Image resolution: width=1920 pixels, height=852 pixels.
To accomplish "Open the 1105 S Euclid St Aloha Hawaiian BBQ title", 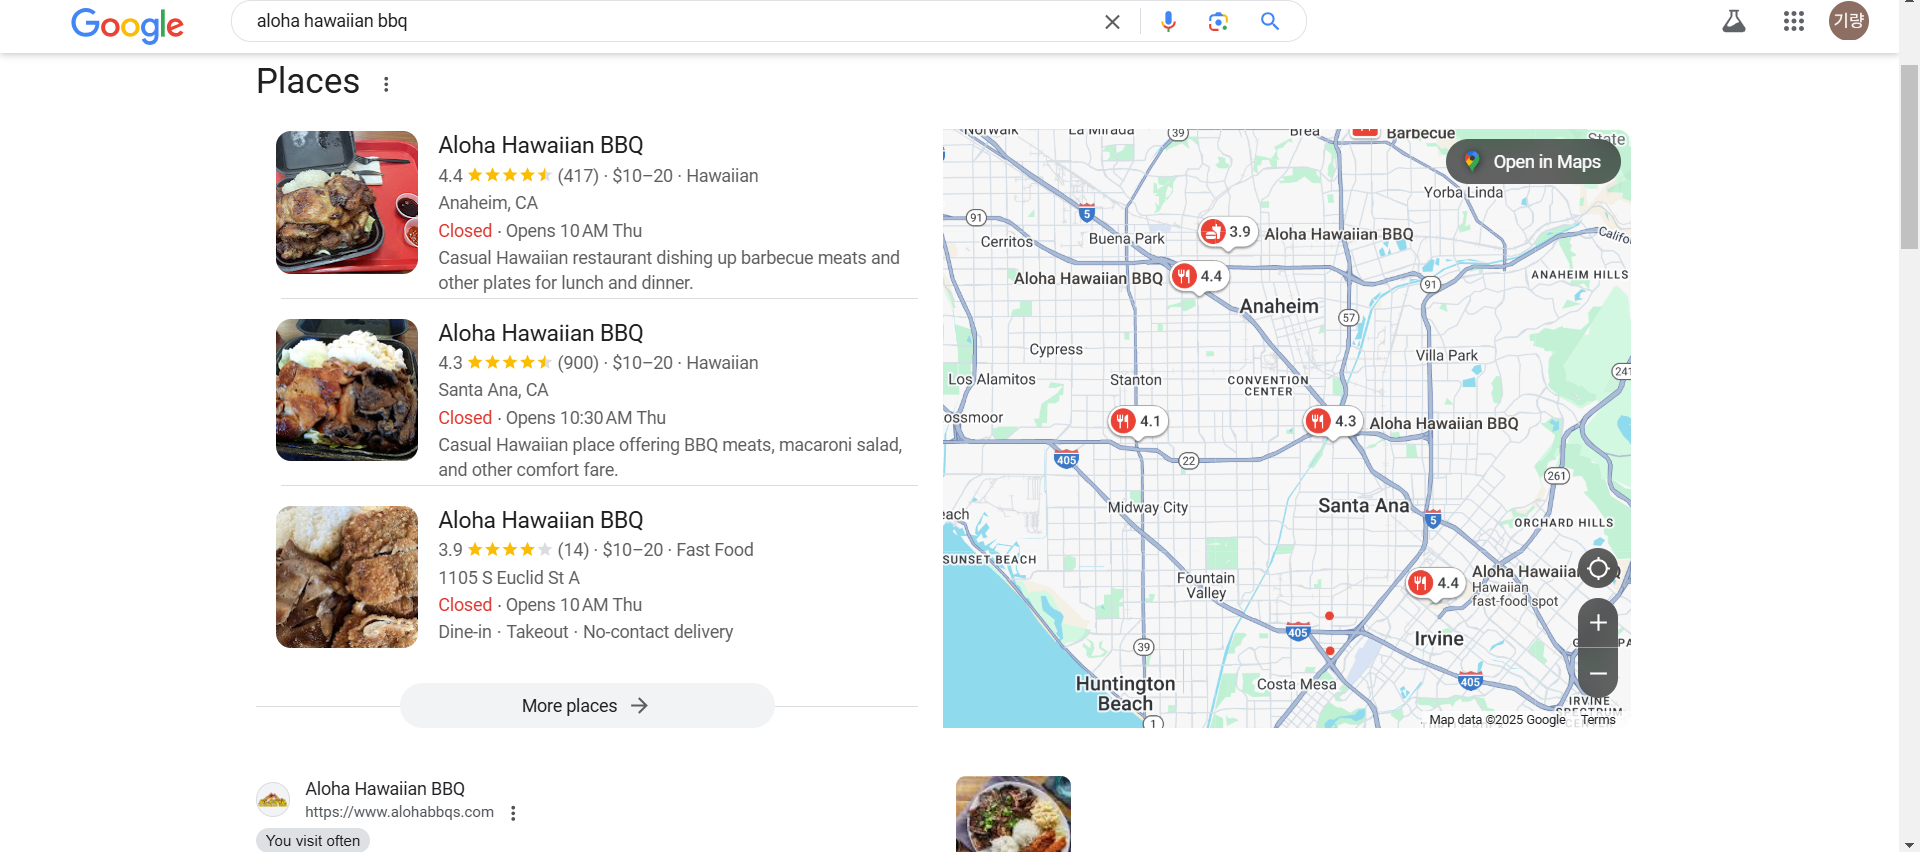I will click(541, 520).
